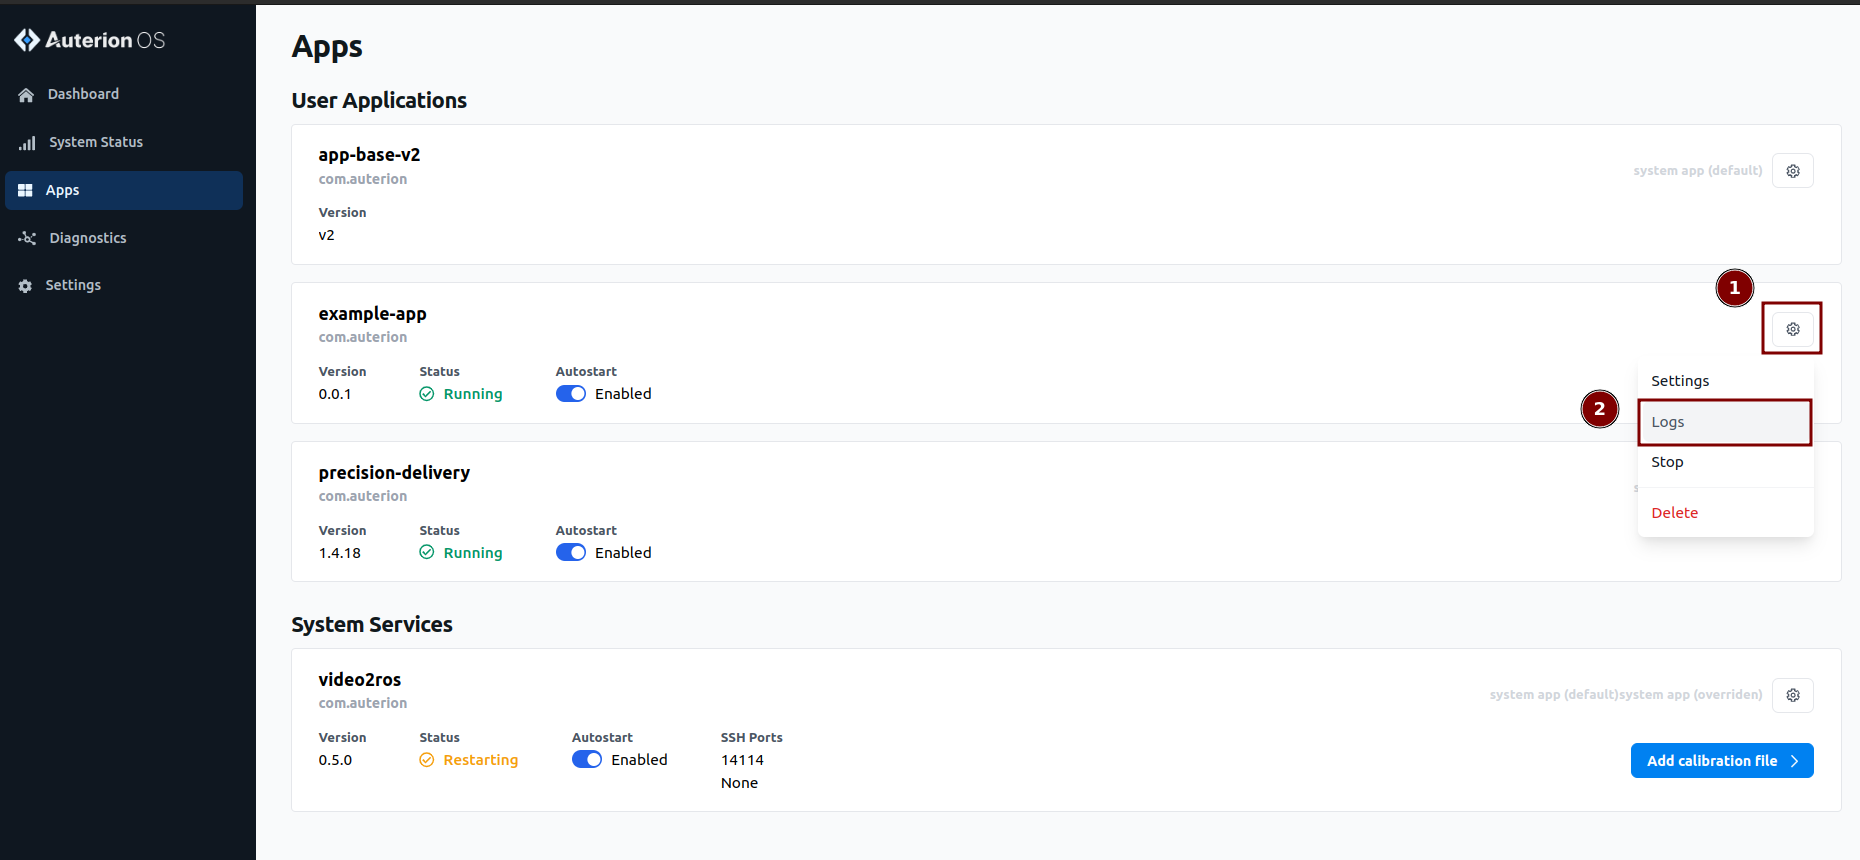This screenshot has height=860, width=1860.
Task: Open Diagnostics from the sidebar icon
Action: tap(27, 238)
